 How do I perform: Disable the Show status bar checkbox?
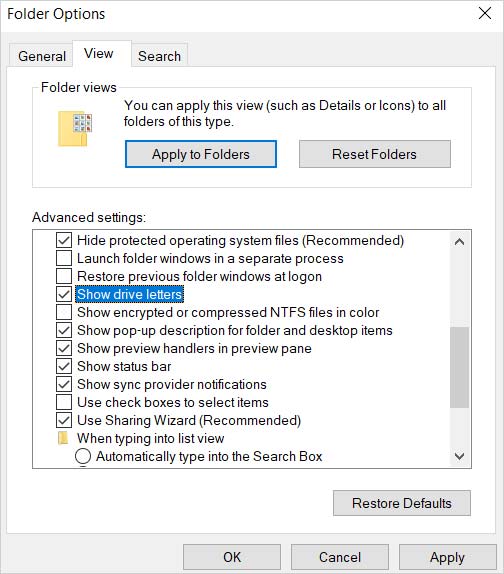64,366
